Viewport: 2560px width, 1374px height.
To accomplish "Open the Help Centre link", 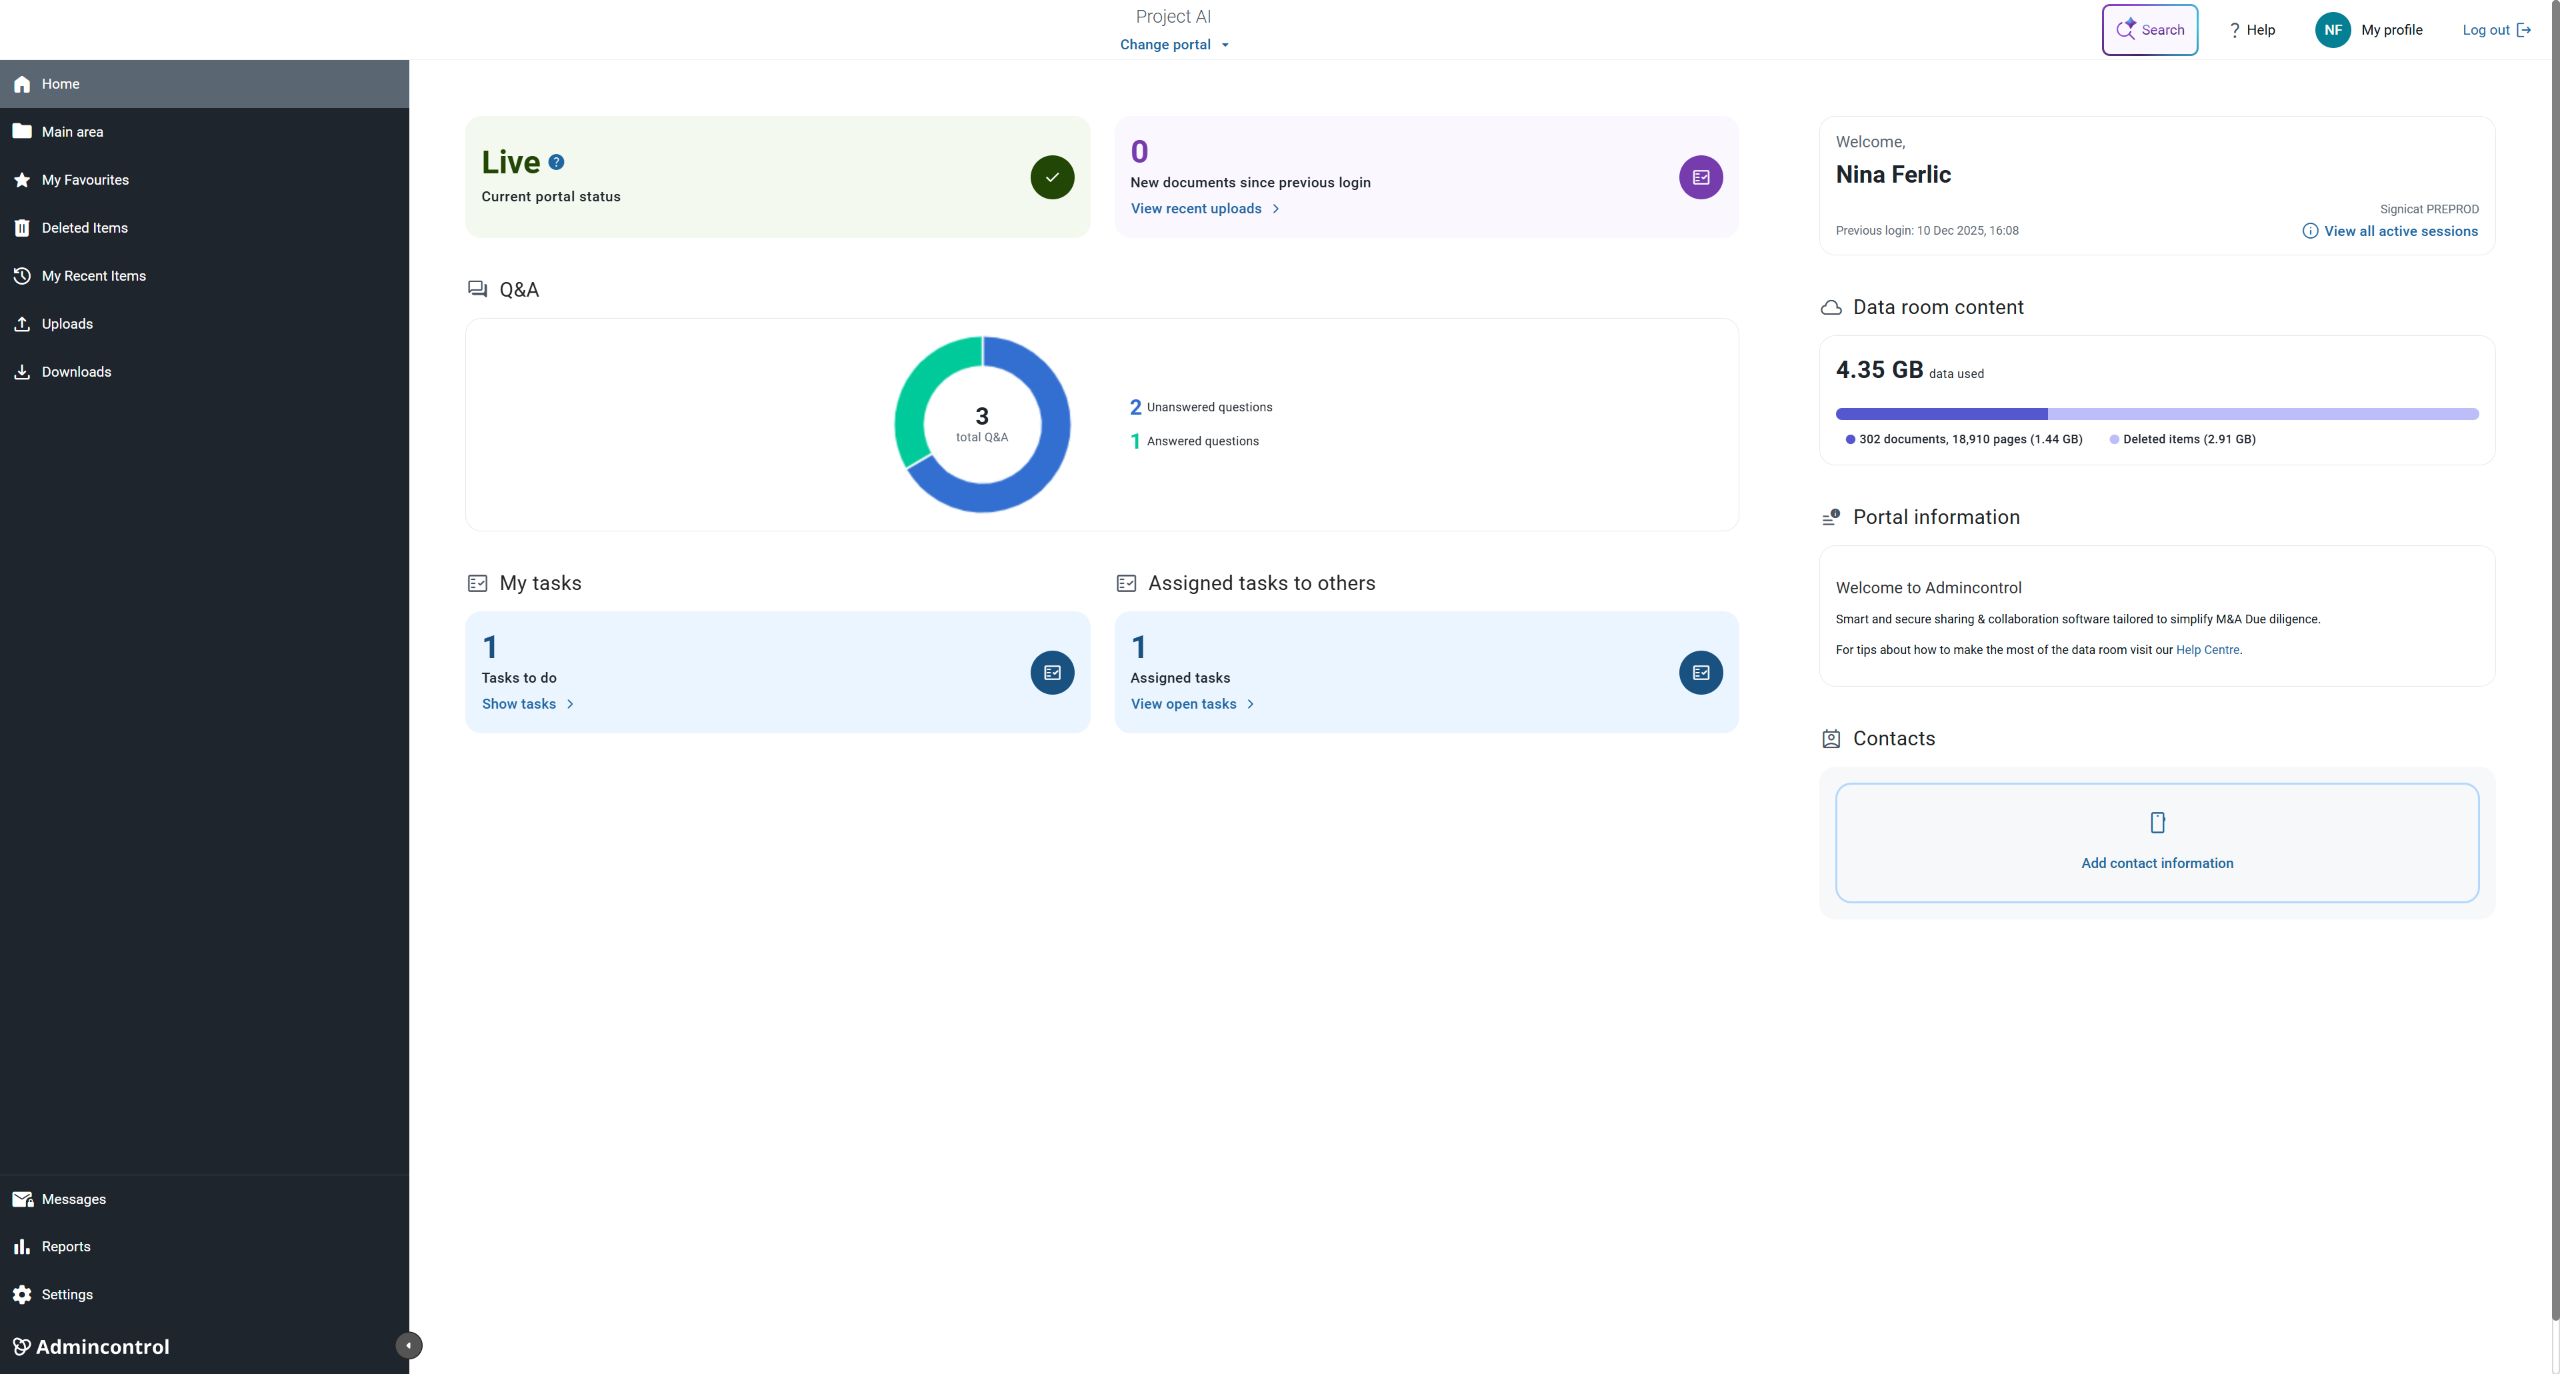I will (x=2207, y=650).
